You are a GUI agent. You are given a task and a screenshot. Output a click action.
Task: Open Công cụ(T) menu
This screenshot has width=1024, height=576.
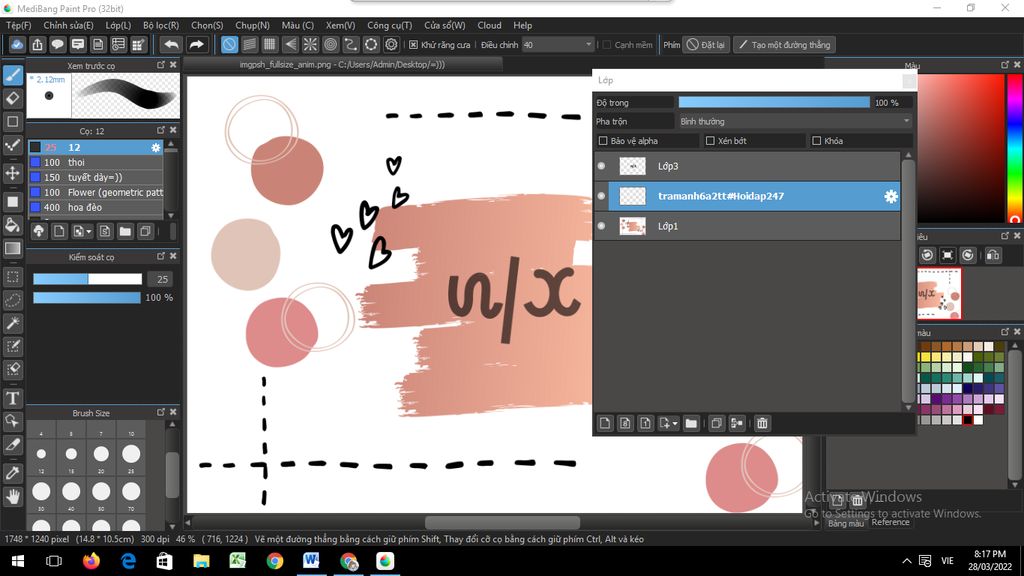pyautogui.click(x=390, y=25)
